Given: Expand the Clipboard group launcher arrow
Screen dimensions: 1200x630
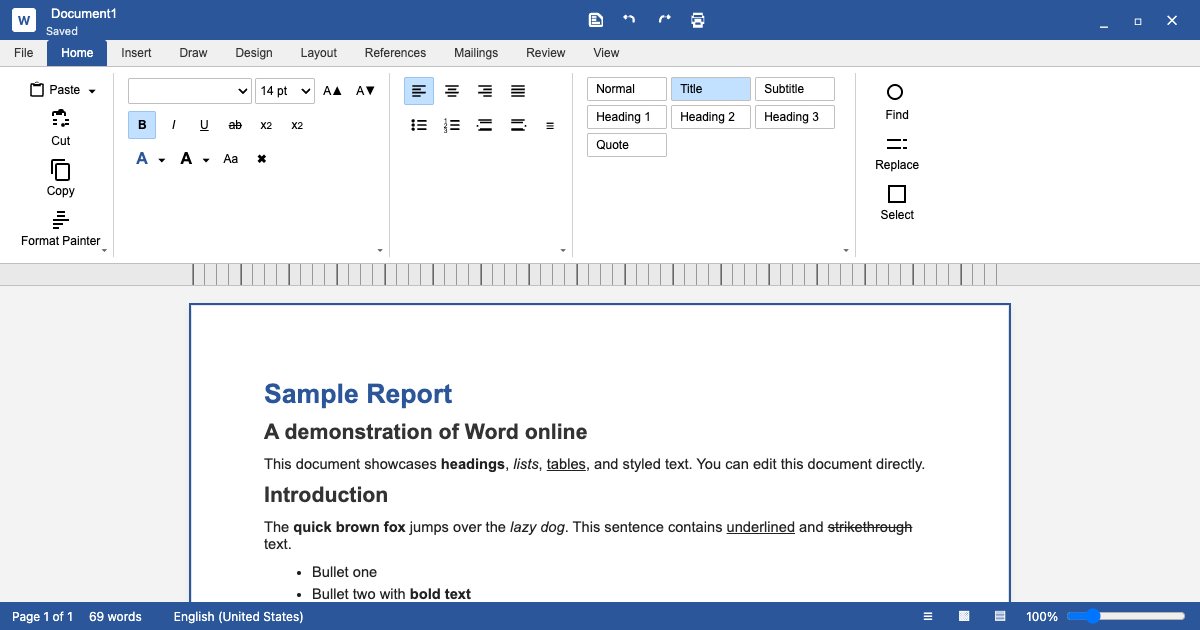Looking at the screenshot, I should (105, 250).
